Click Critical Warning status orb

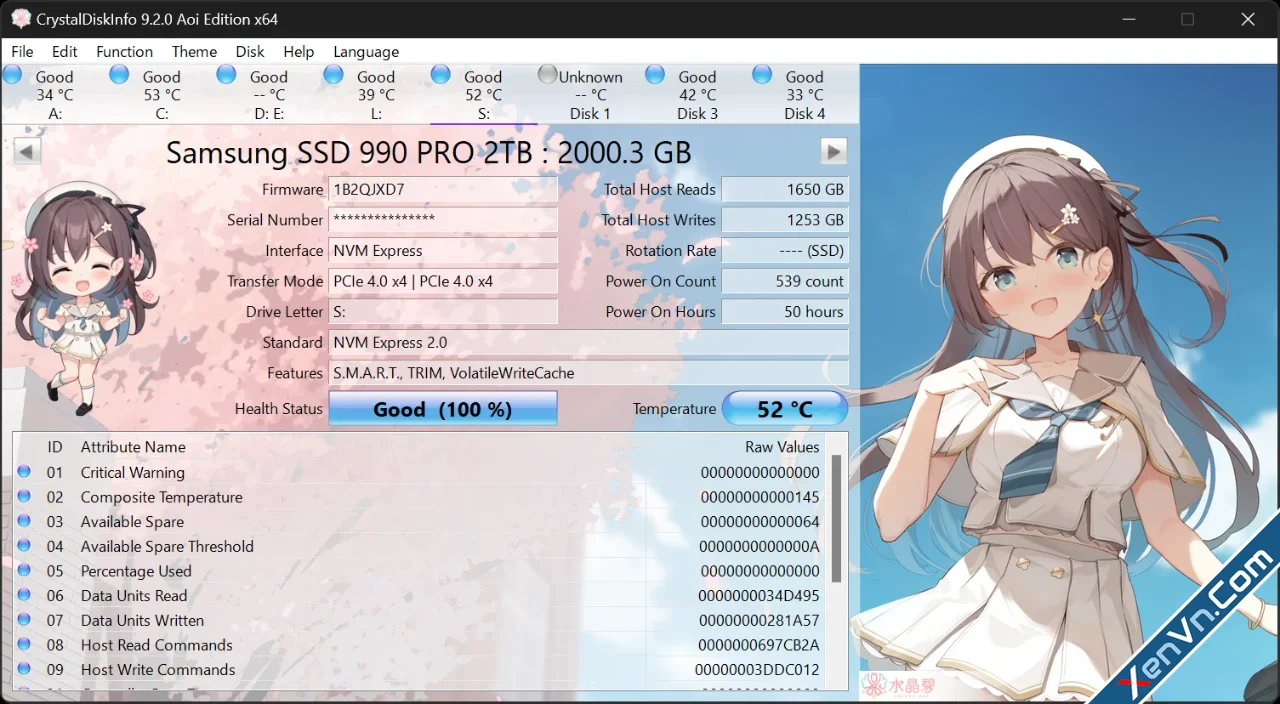click(24, 472)
